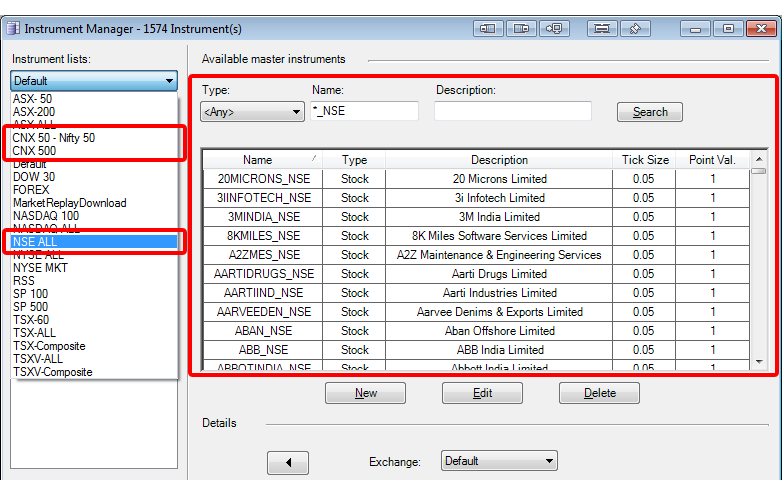Viewport: 782px width, 480px height.
Task: Select the 3MINDIA_NSE row
Action: click(476, 217)
